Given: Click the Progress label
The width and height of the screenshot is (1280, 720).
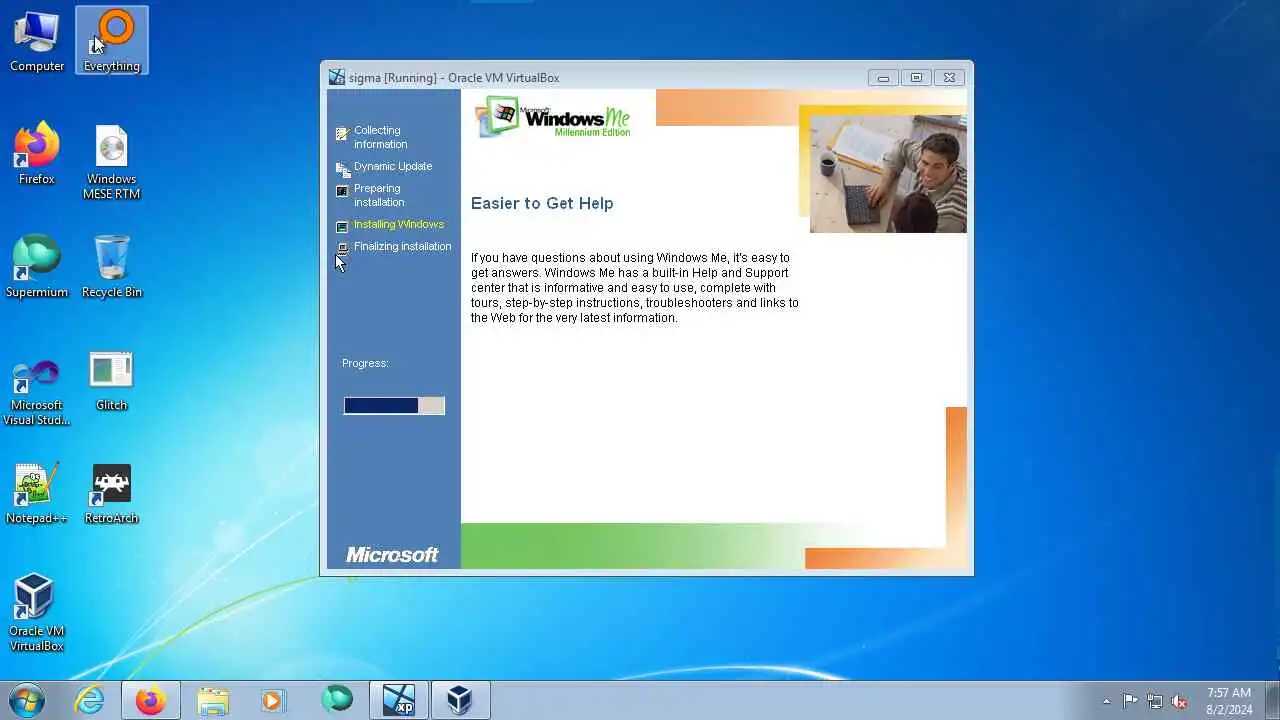Looking at the screenshot, I should [x=365, y=363].
